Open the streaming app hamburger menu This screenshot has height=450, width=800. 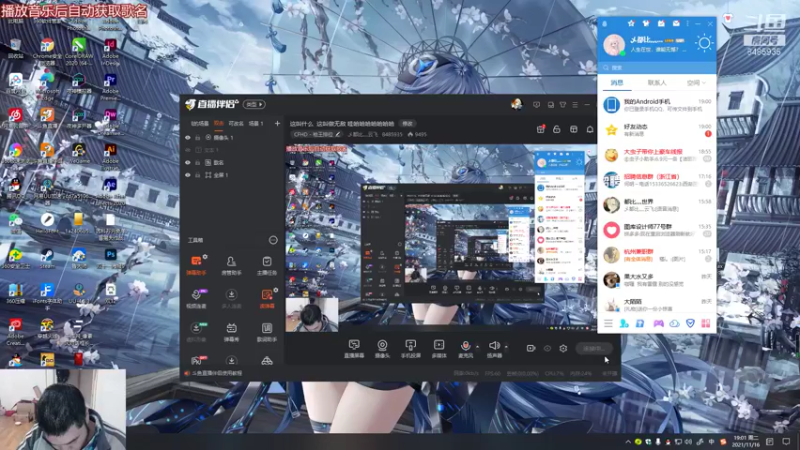tap(575, 105)
